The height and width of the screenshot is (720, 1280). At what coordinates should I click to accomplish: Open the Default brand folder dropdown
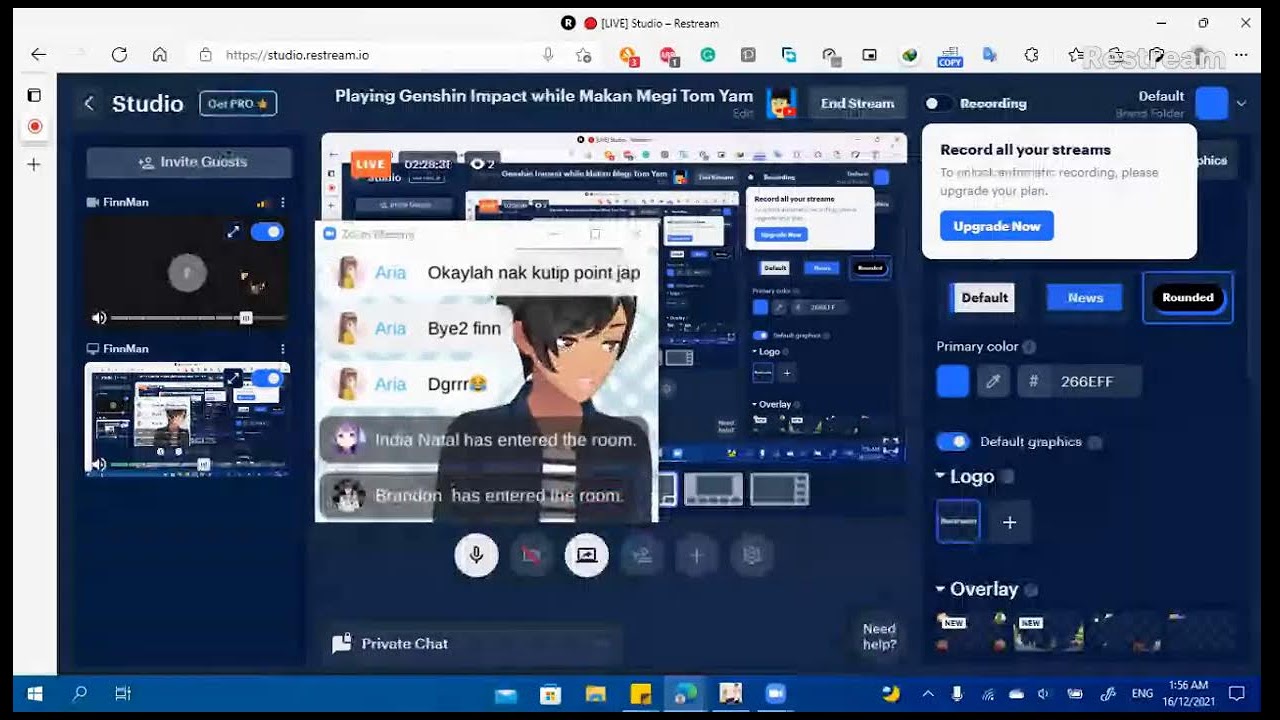pyautogui.click(x=1241, y=103)
